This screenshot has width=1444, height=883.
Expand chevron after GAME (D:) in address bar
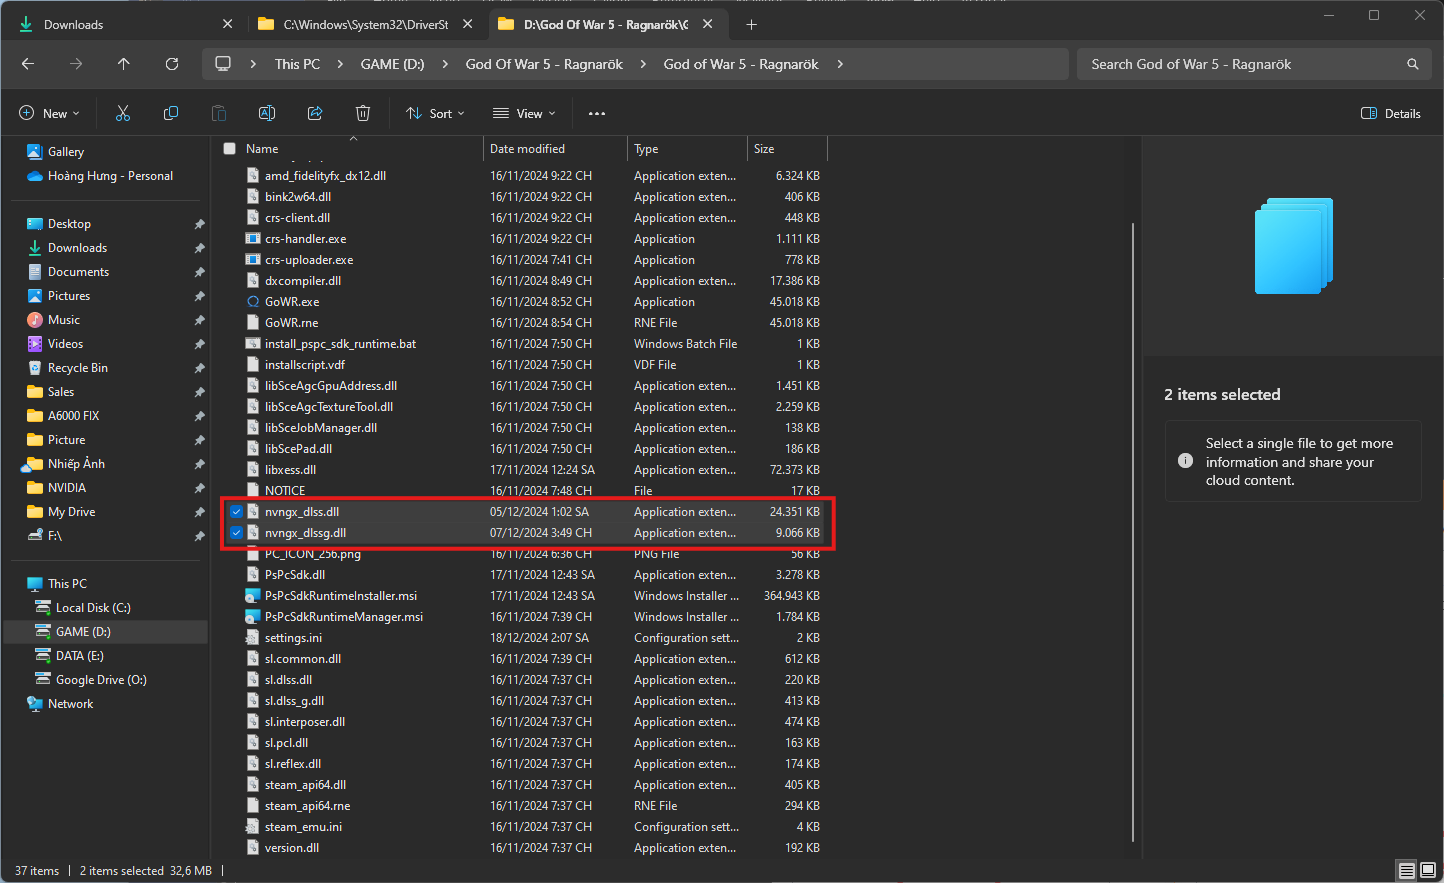(x=445, y=64)
